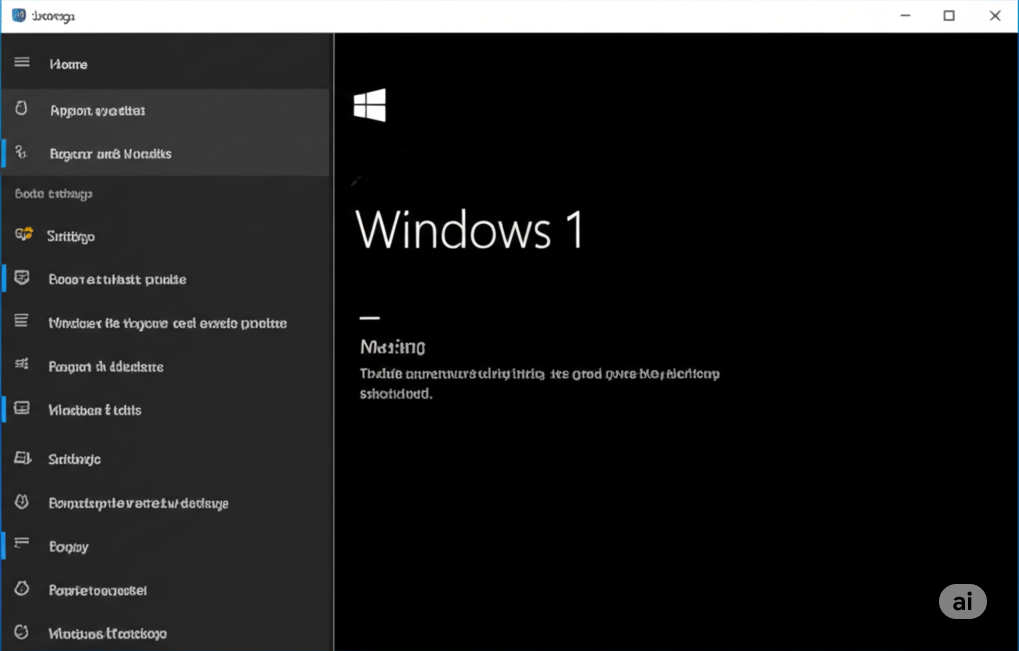Click the shield icon beside 'Booơrattıhstt ptınlte'
Screen dimensions: 1019x651
pyautogui.click(x=22, y=278)
